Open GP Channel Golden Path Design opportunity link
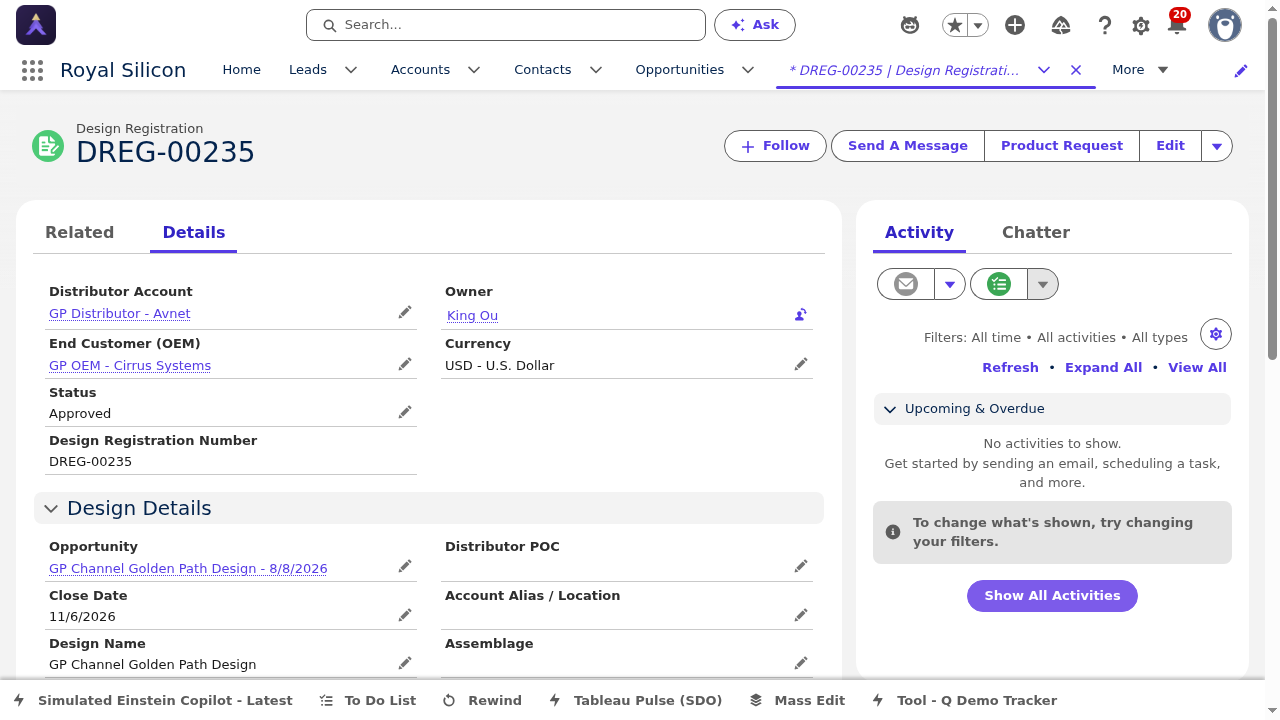The width and height of the screenshot is (1280, 720). 188,569
